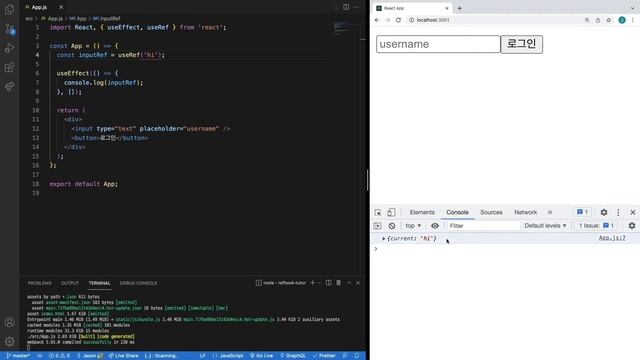Click the Chrome share icon
Screen dimensions: 640x360
click(x=598, y=20)
